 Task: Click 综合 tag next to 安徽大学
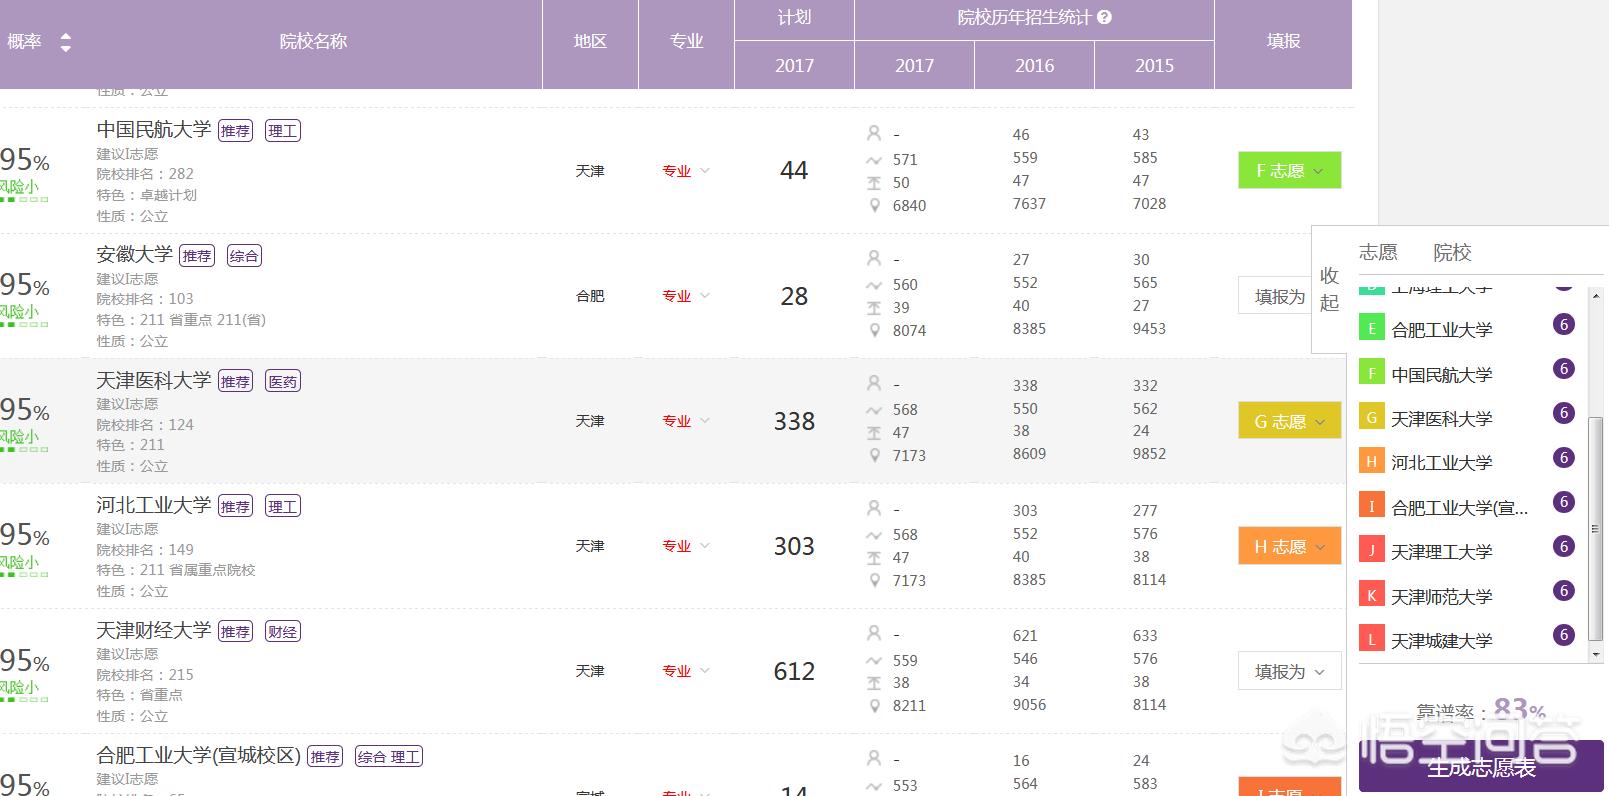tap(244, 256)
